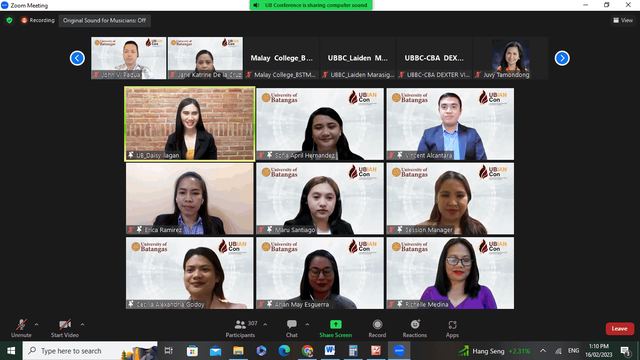This screenshot has width=640, height=360.
Task: Open video options caret beside Start Video
Action: coord(82,324)
